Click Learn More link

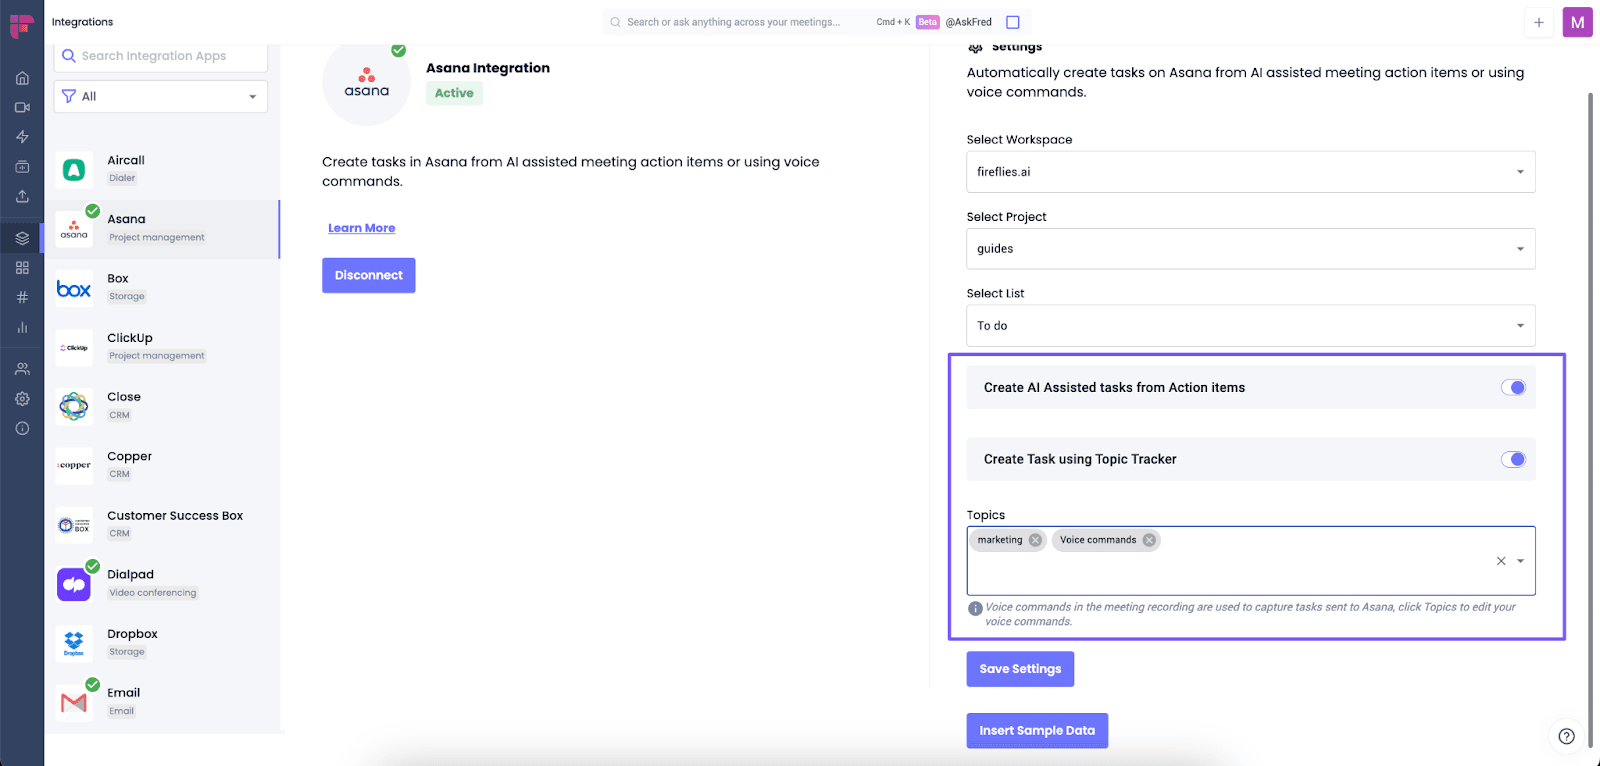pos(362,228)
